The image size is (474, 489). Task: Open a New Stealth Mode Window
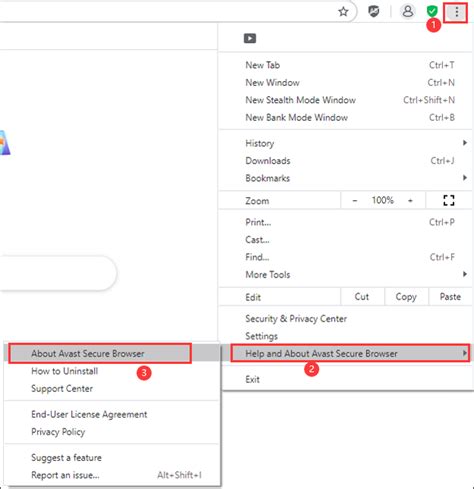[346, 100]
